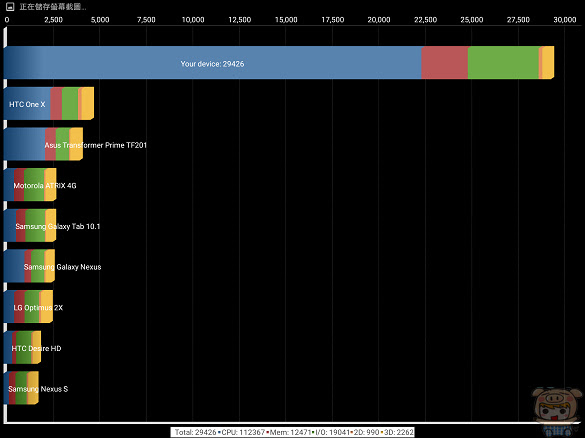Click the 15,000 axis tick label
This screenshot has width=585, height=438.
286,20
